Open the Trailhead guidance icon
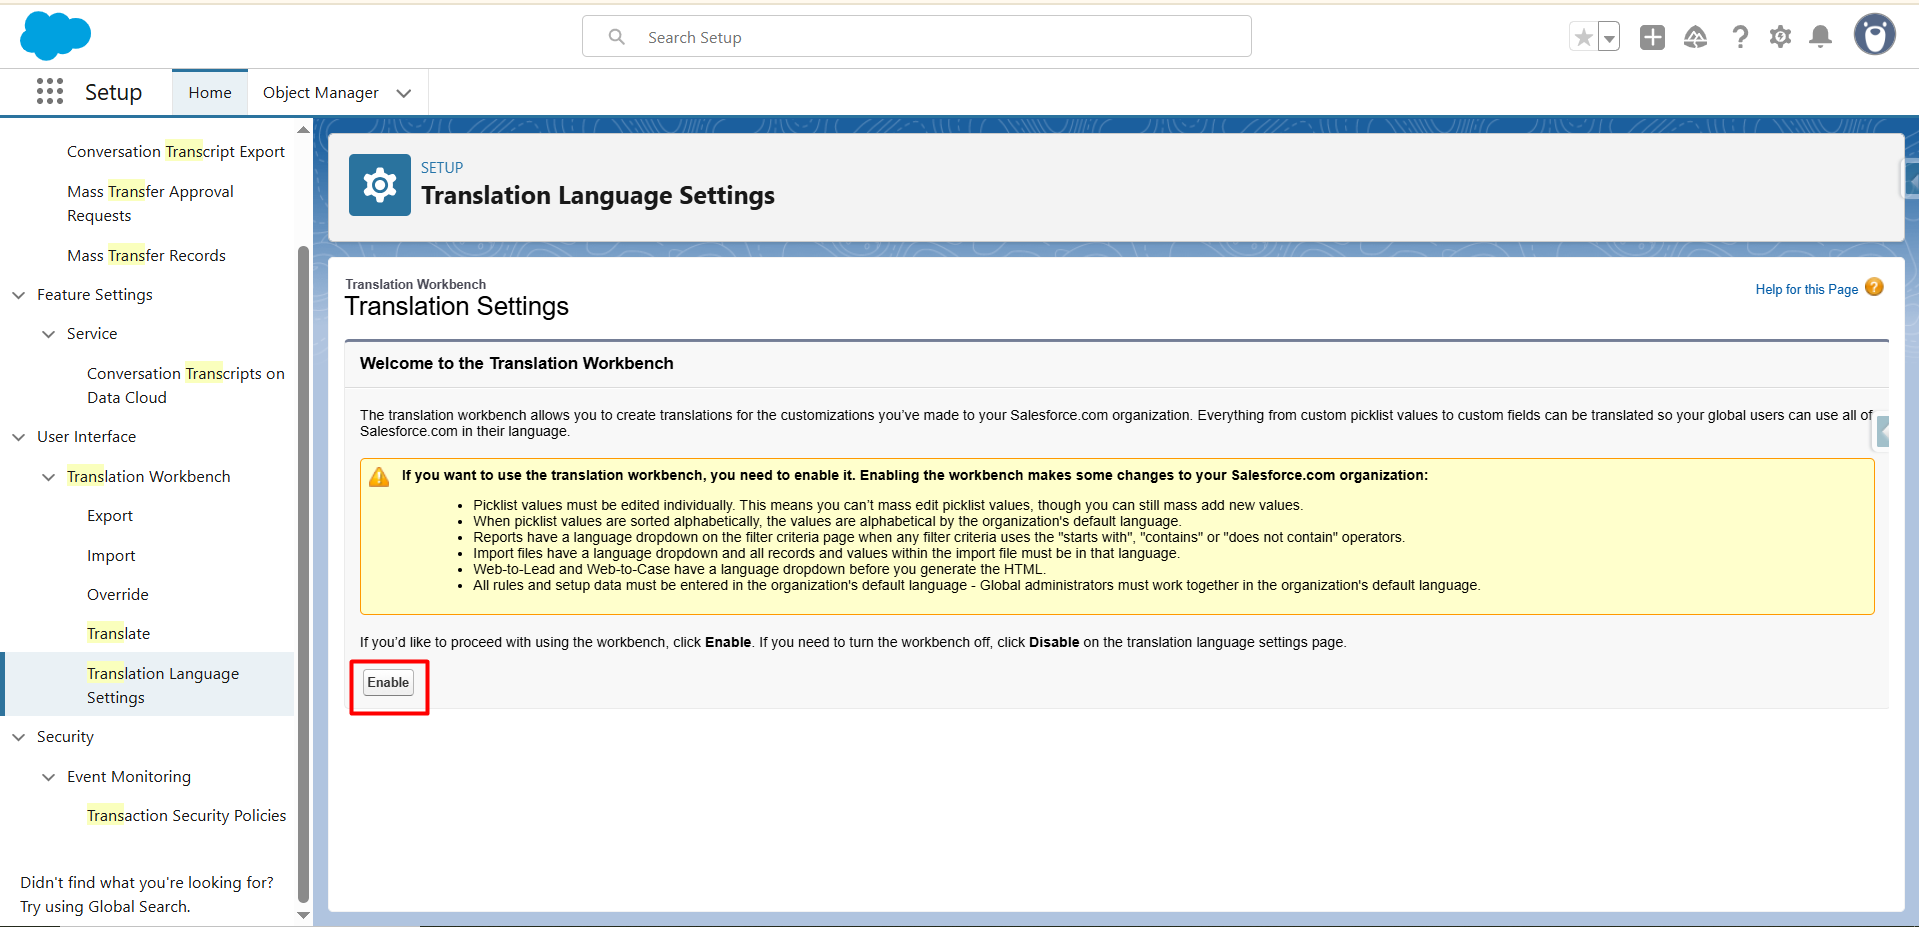Image resolution: width=1919 pixels, height=927 pixels. (1695, 37)
